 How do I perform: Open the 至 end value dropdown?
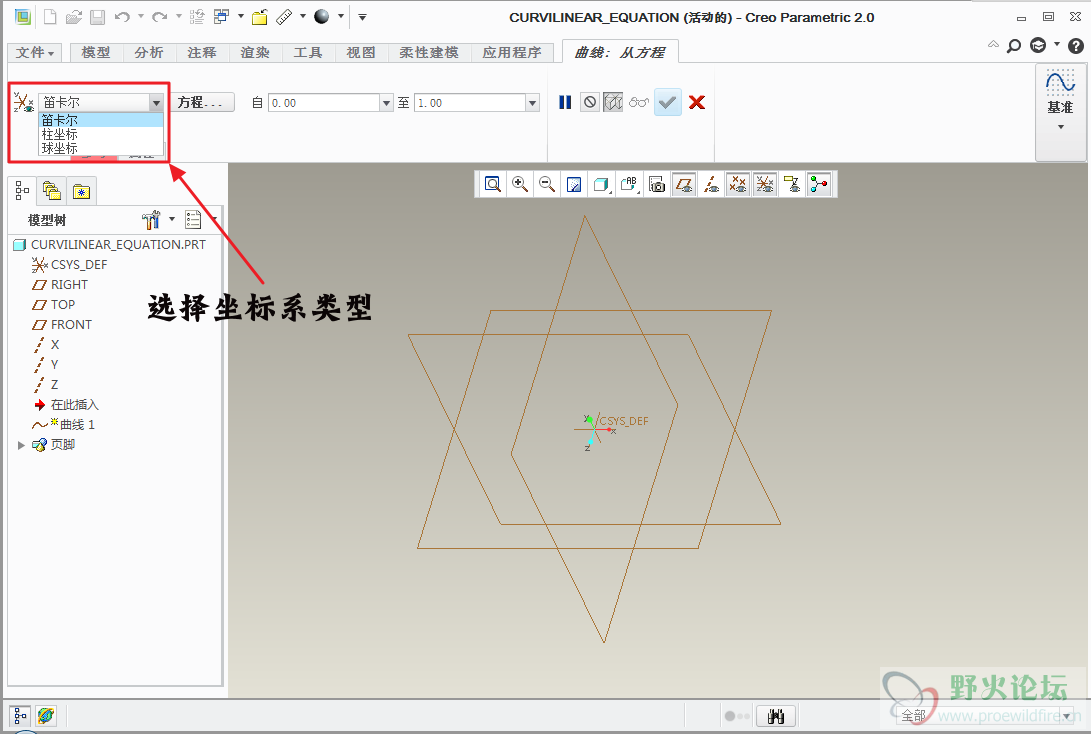point(533,103)
